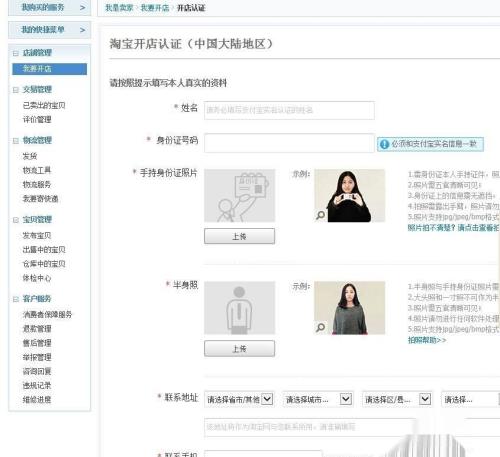Click the detailed address input field
The width and height of the screenshot is (500, 457).
[x=352, y=427]
